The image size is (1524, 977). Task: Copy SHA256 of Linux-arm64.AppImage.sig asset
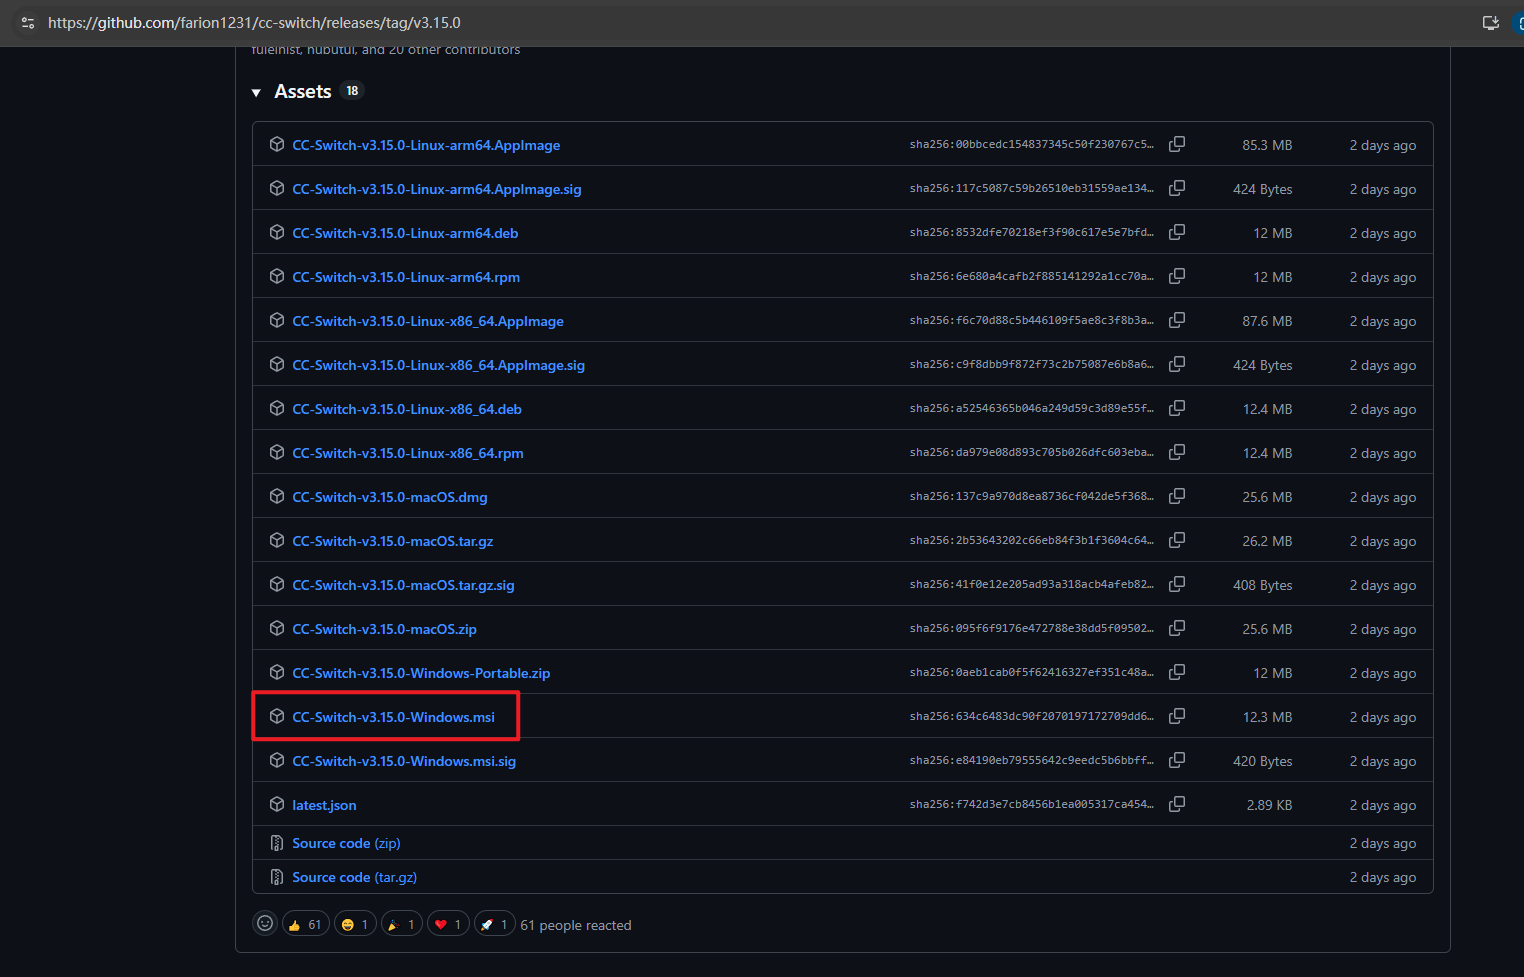tap(1177, 188)
